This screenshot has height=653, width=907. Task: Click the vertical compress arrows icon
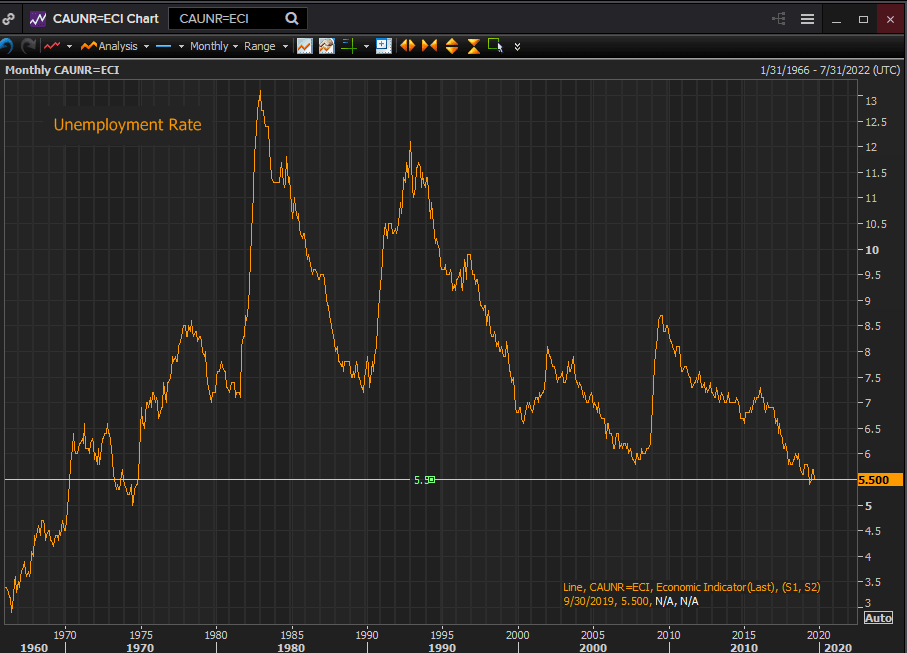(x=473, y=46)
